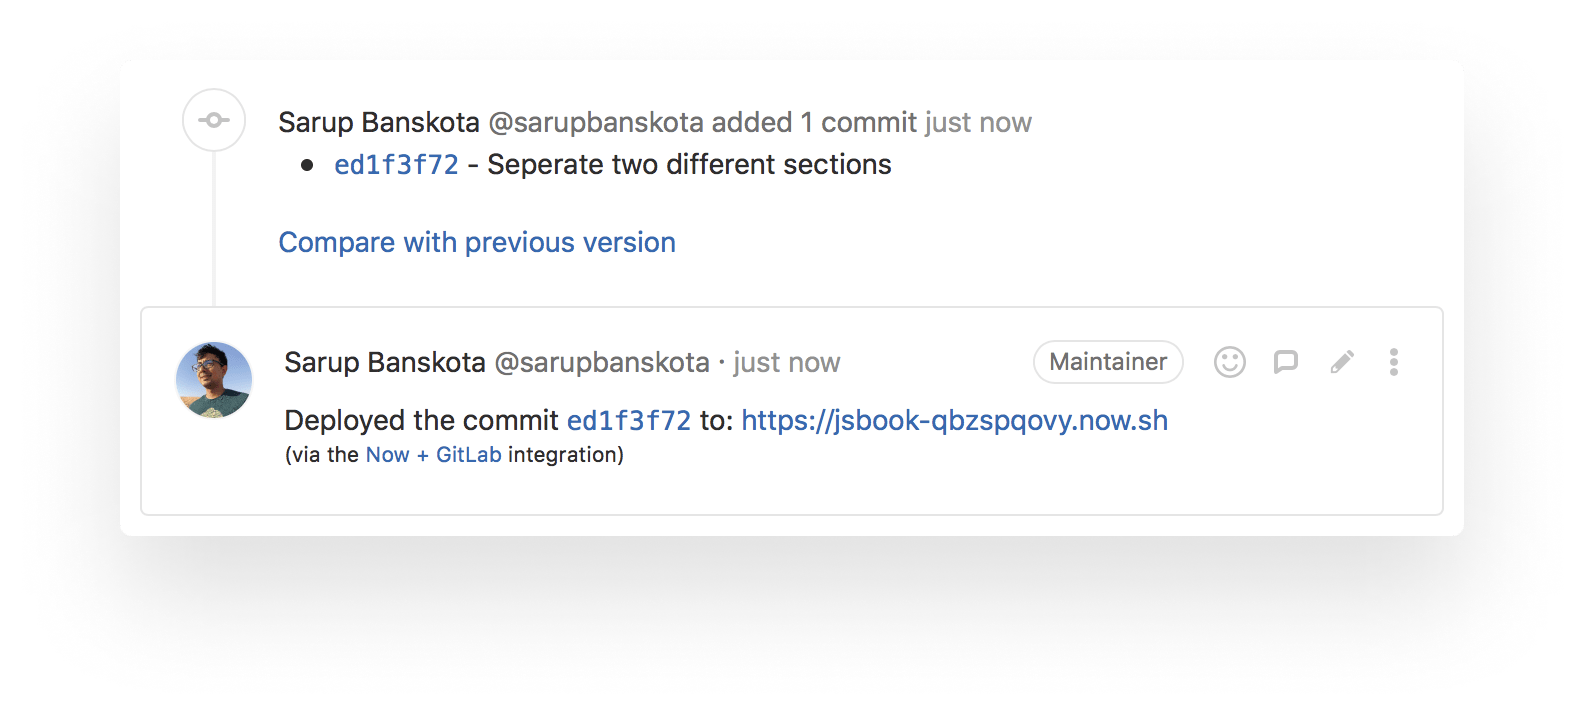1584x716 pixels.
Task: Open the Now + GitLab integration link
Action: pyautogui.click(x=433, y=454)
